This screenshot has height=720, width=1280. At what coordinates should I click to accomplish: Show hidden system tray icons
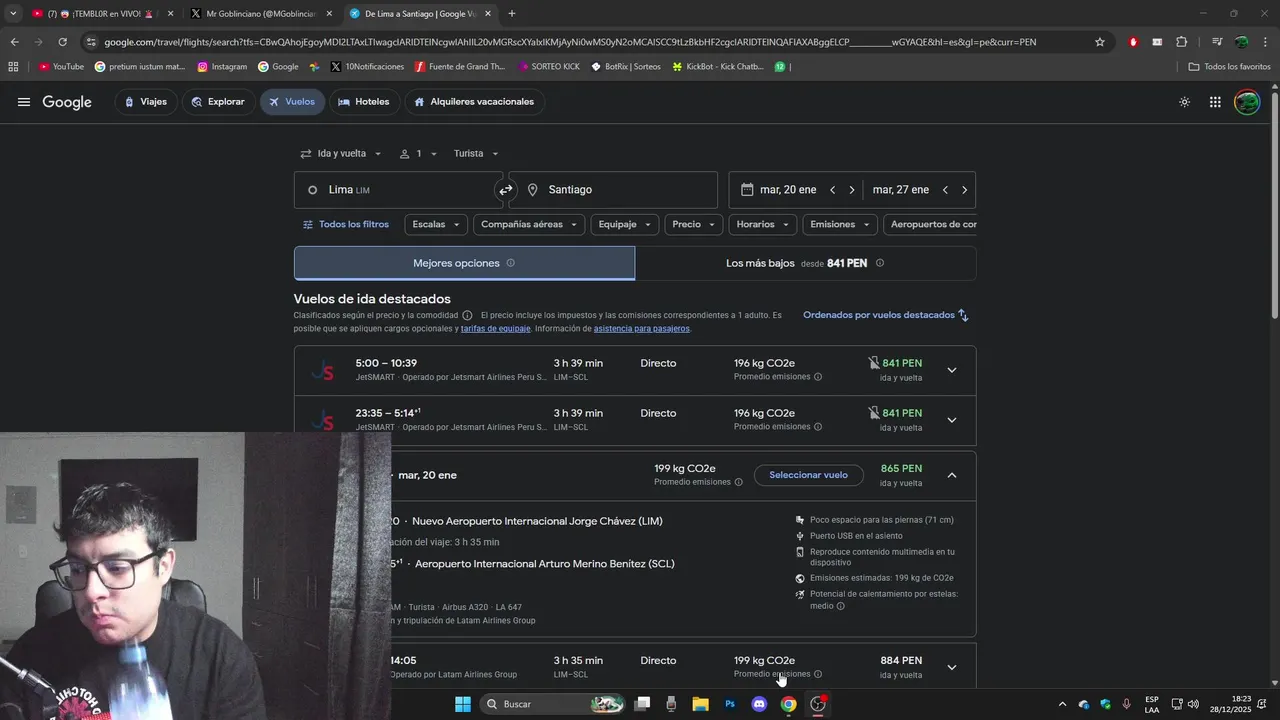point(1063,704)
